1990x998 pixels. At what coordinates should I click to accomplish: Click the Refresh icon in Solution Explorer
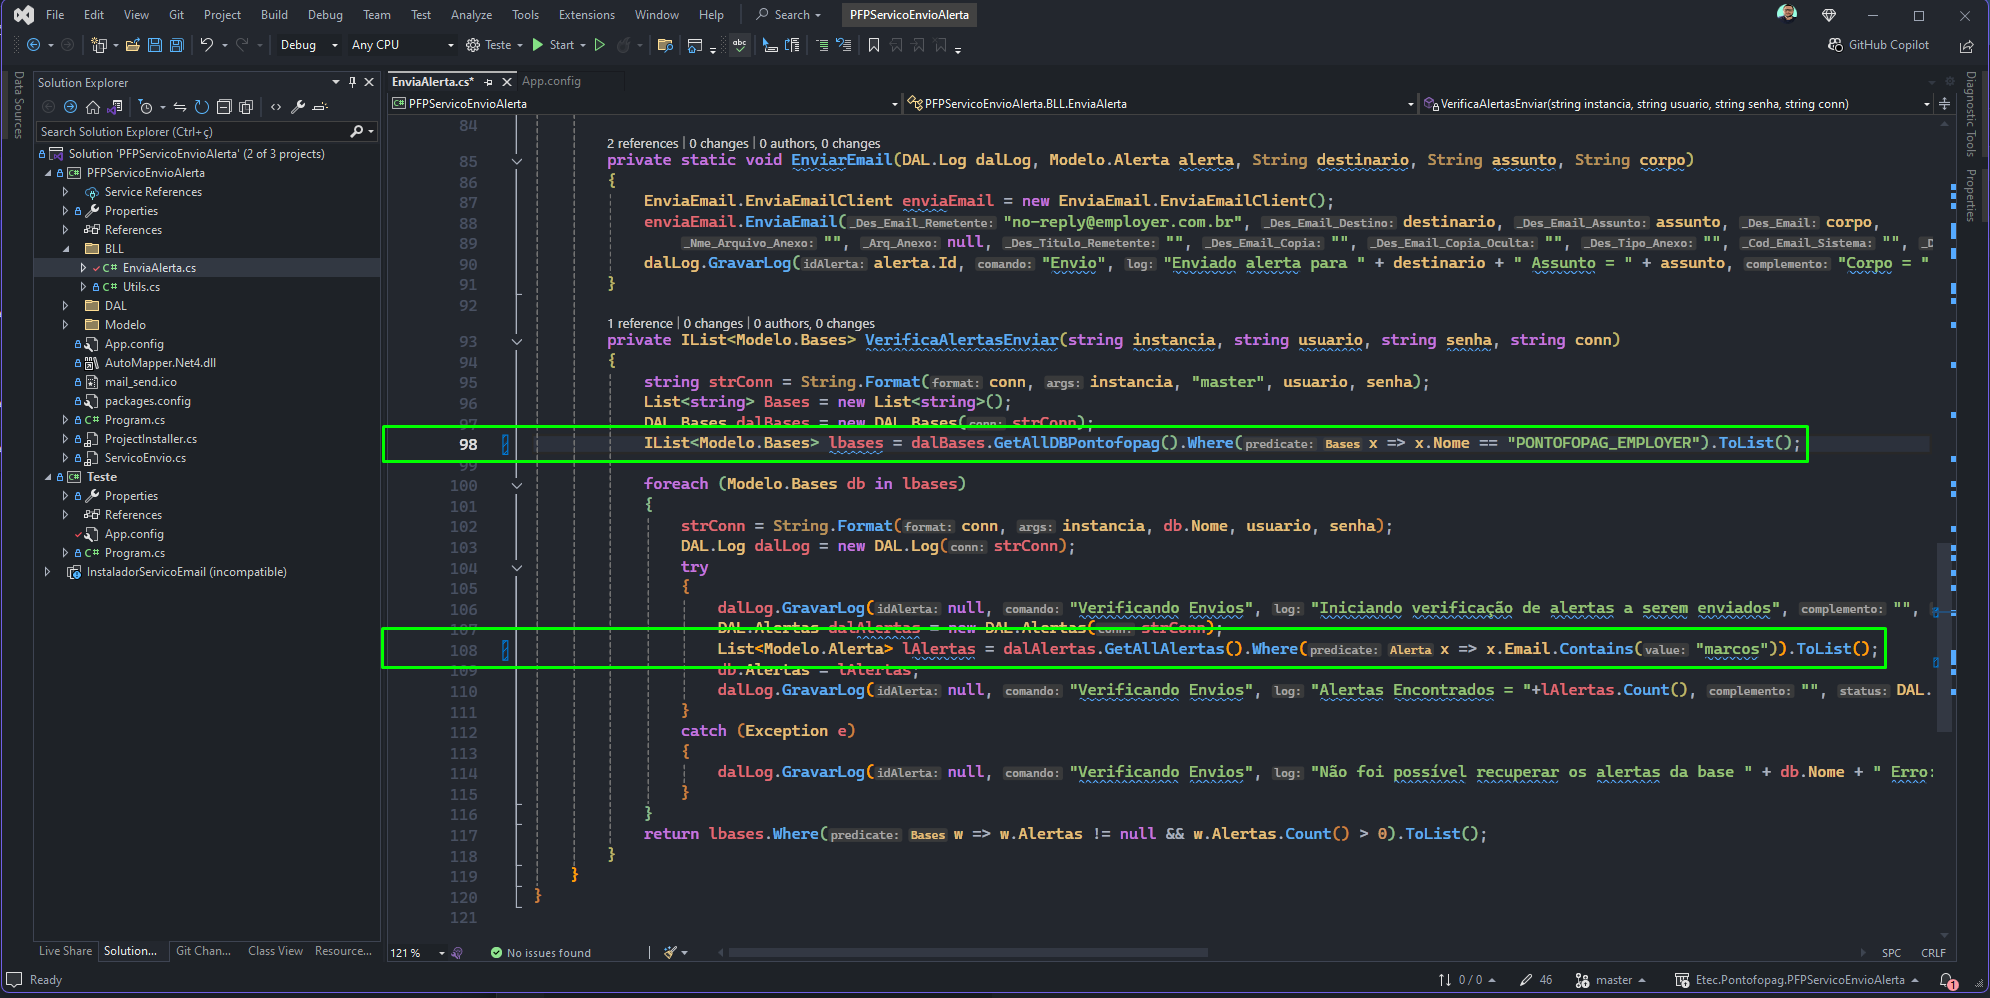[x=202, y=107]
